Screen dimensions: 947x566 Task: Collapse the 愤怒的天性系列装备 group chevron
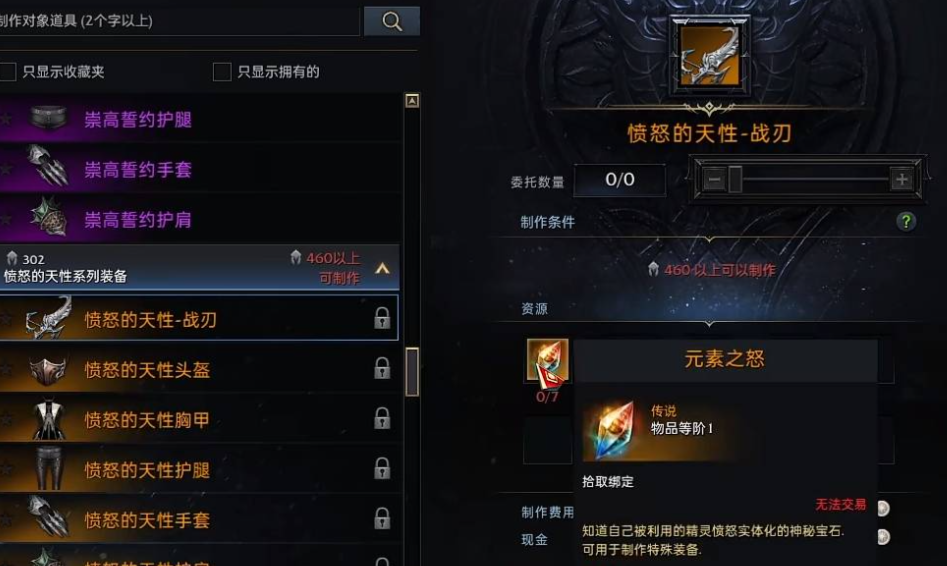(x=382, y=268)
